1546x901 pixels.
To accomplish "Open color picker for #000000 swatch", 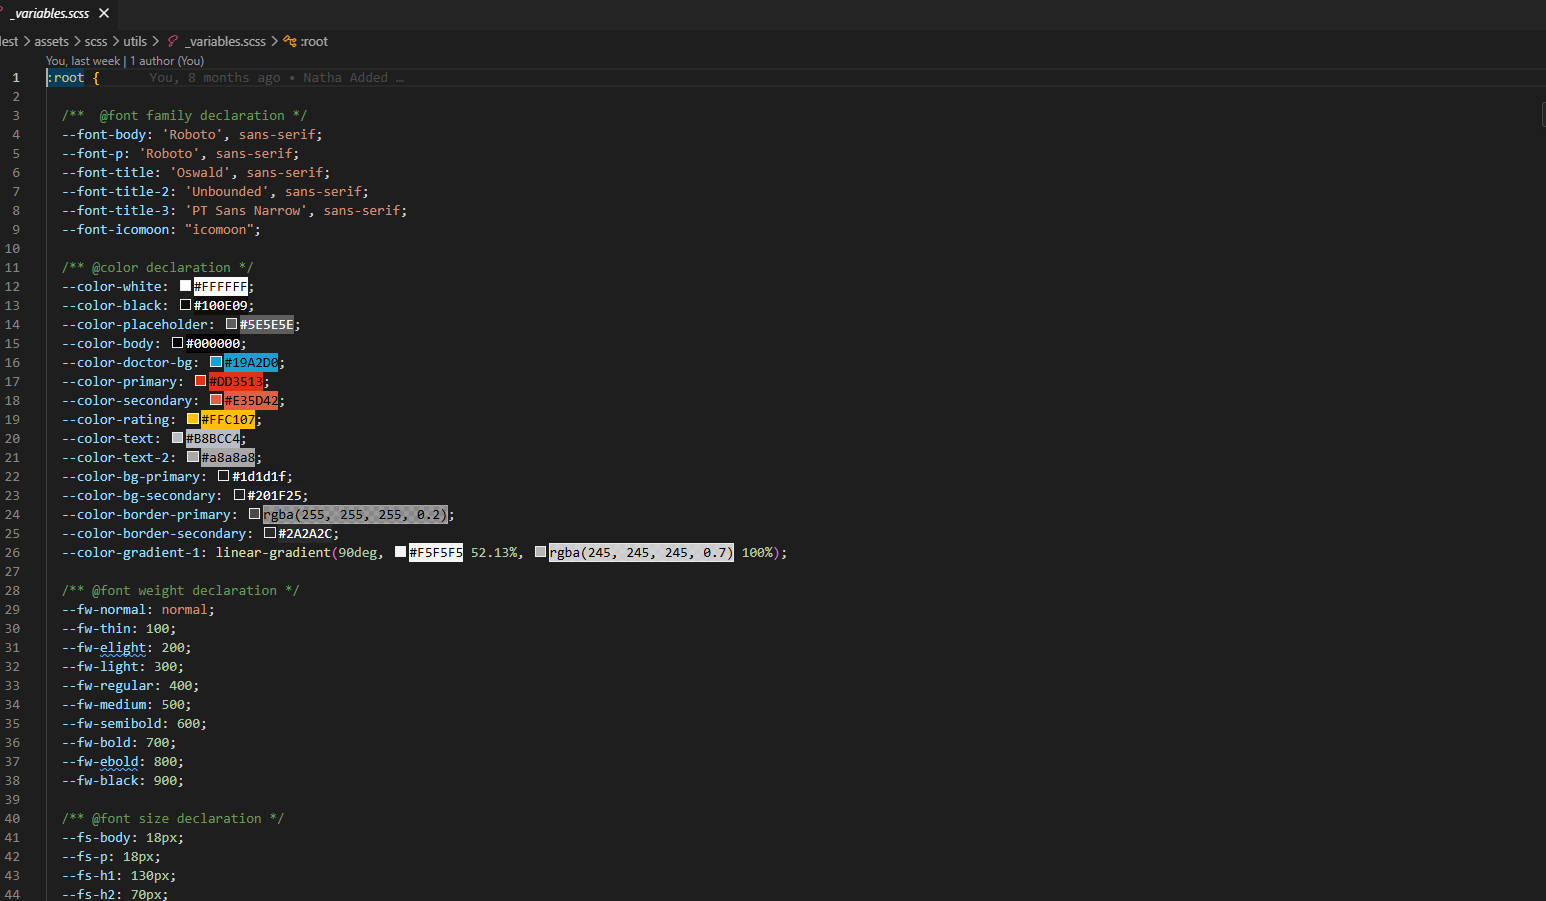I will click(177, 343).
